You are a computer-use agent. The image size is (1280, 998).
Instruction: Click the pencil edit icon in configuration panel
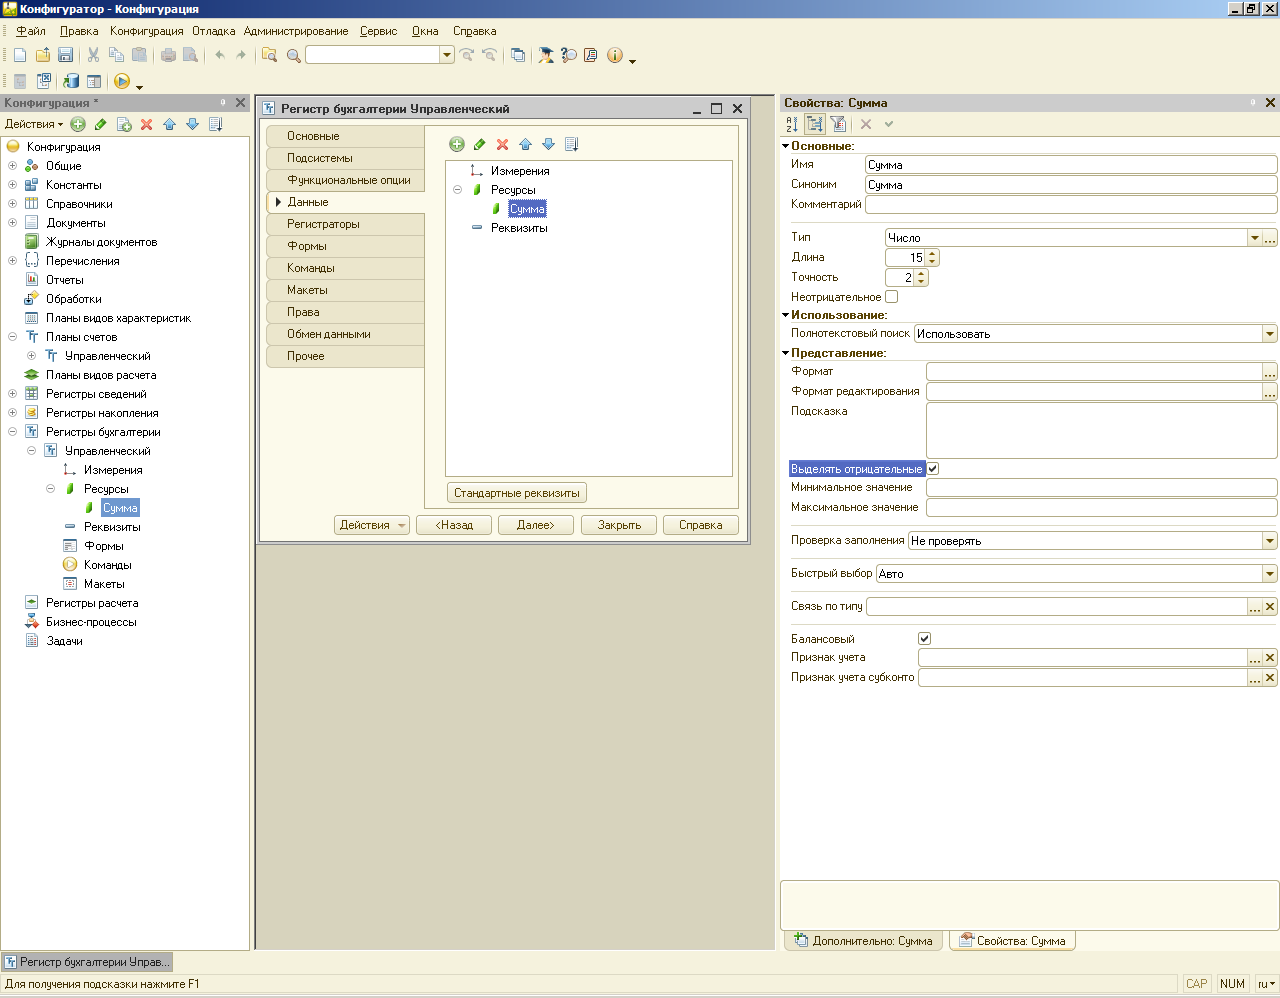pos(100,125)
